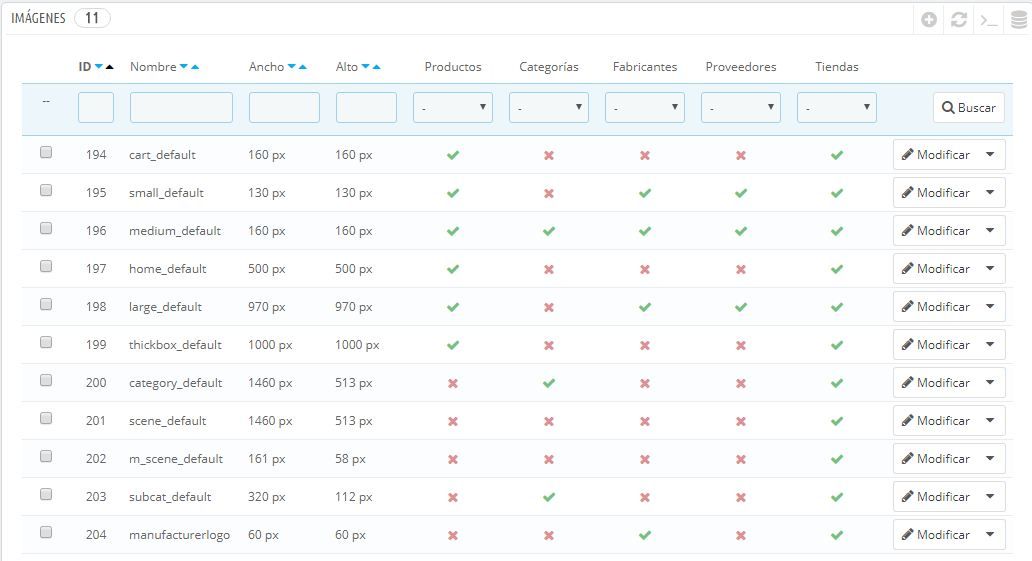
Task: Expand the actions arrow beside small_default Modificar
Action: pos(991,193)
